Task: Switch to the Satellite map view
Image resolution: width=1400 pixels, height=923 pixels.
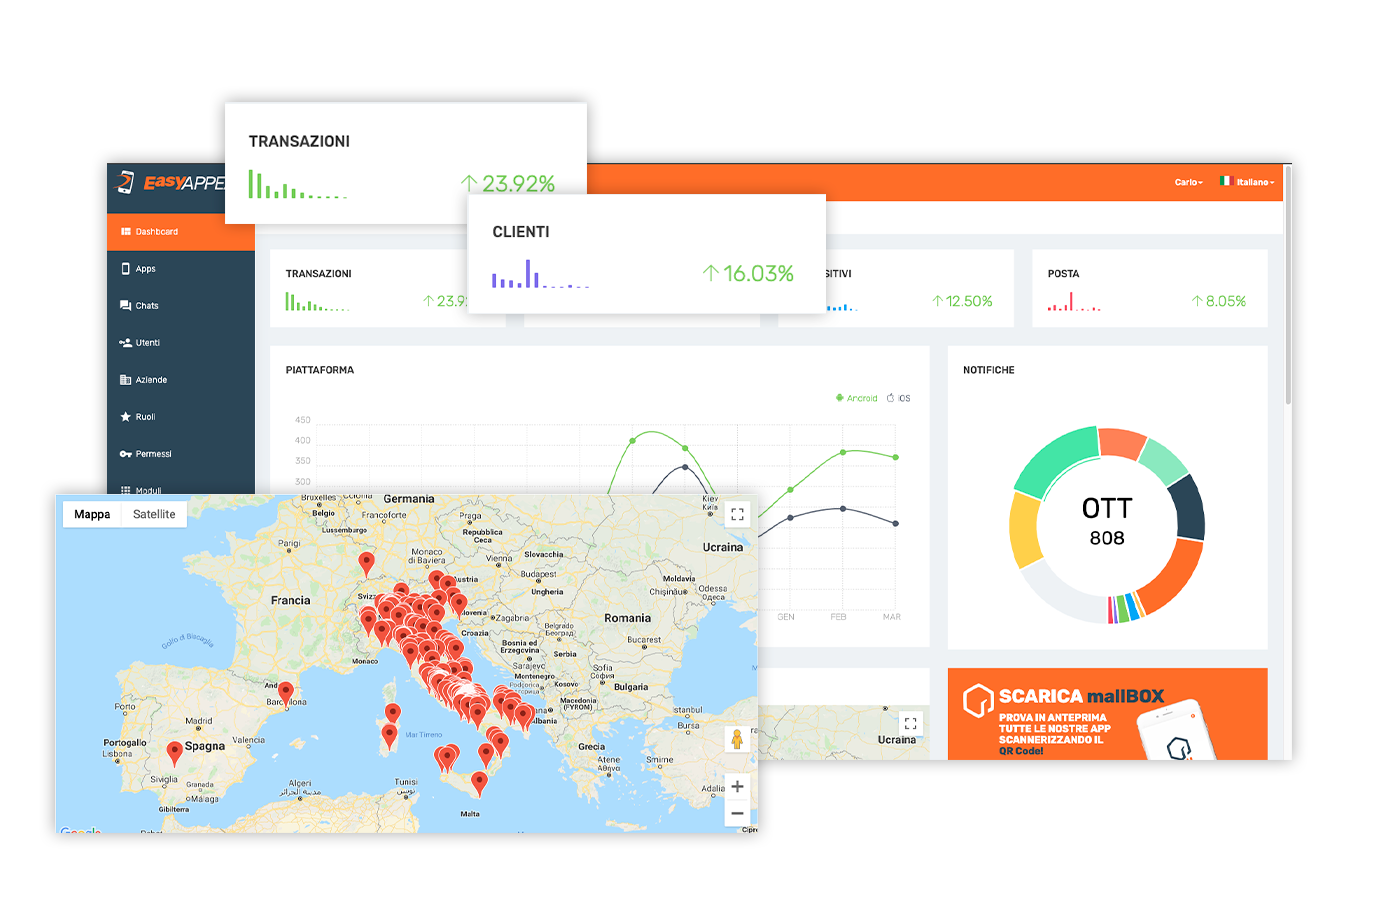Action: pos(154,514)
